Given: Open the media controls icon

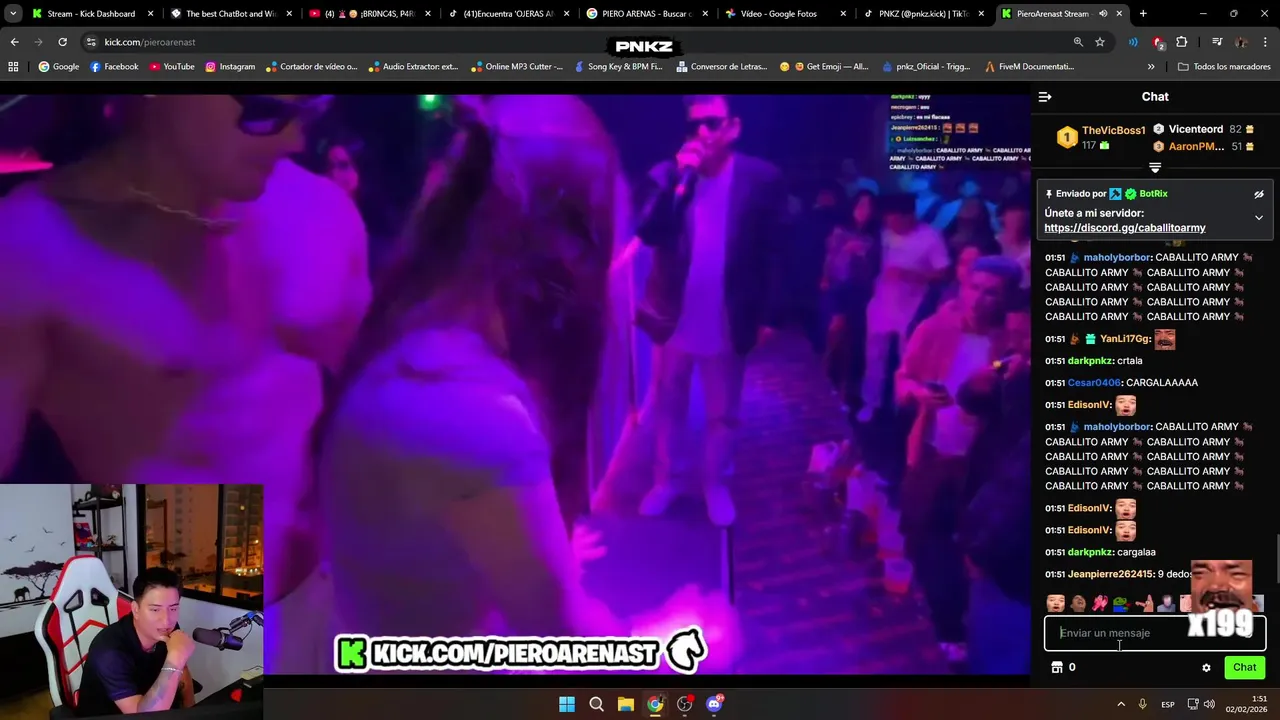Looking at the screenshot, I should (1217, 42).
